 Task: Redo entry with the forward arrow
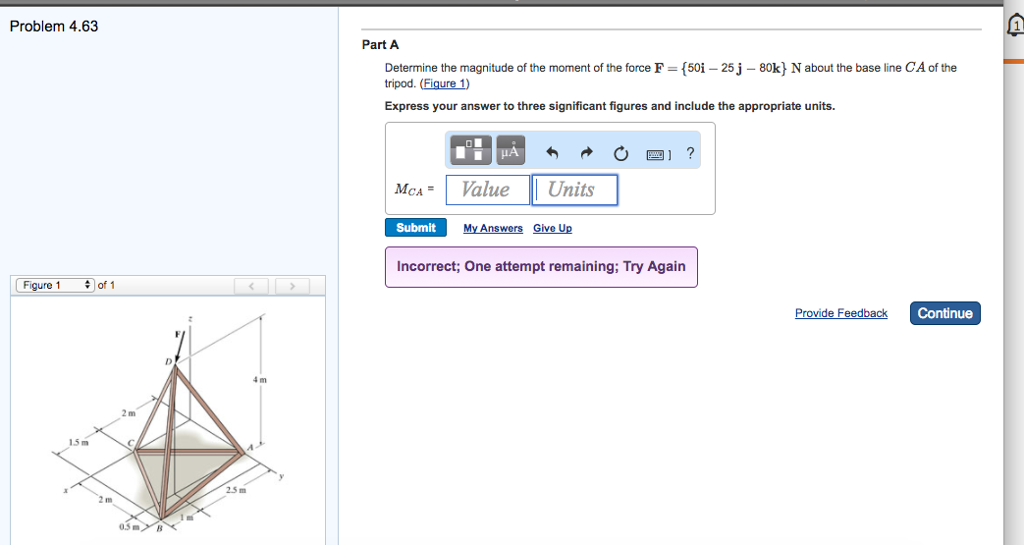(x=586, y=153)
